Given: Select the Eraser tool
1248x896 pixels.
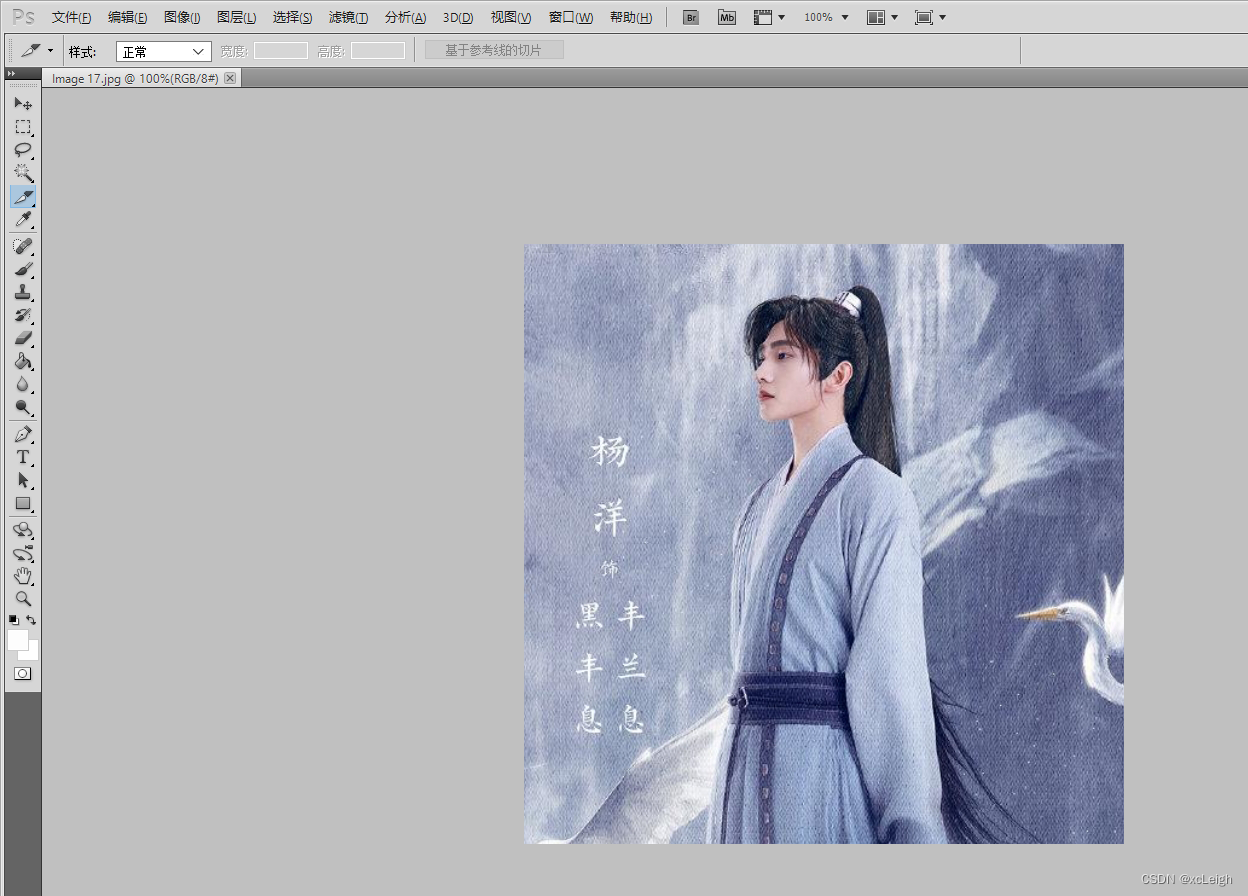Looking at the screenshot, I should click(23, 338).
